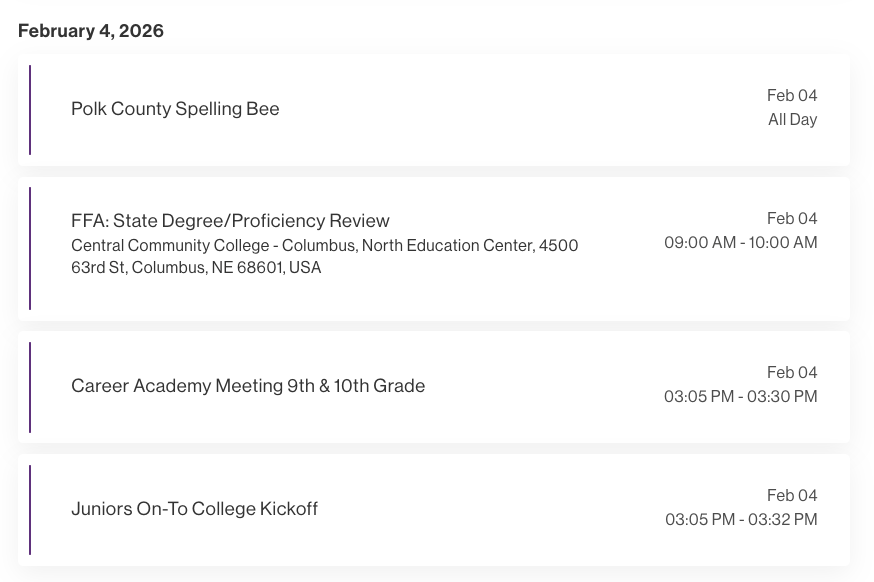Image resolution: width=874 pixels, height=582 pixels.
Task: Click the purple bar beside the FFA event
Action: pyautogui.click(x=30, y=248)
